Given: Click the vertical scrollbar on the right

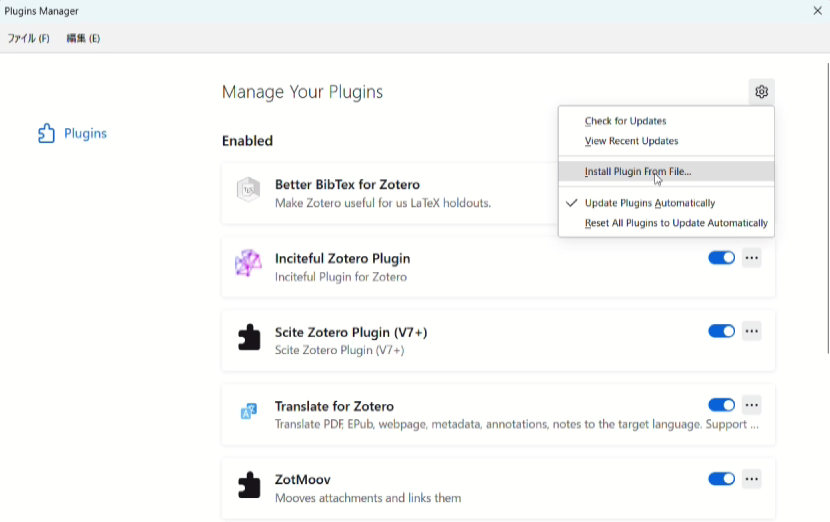Looking at the screenshot, I should tap(828, 208).
